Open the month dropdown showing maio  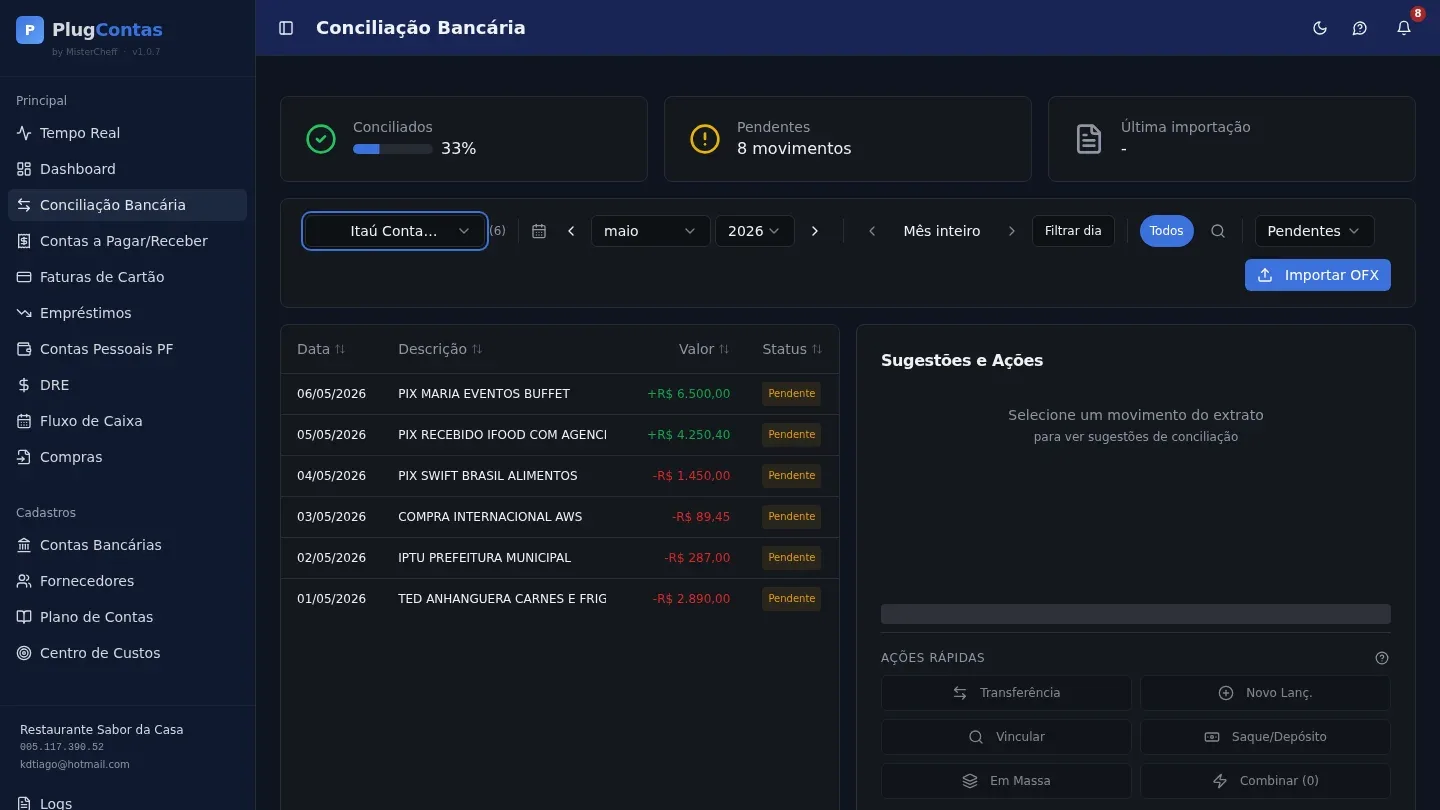pos(650,231)
